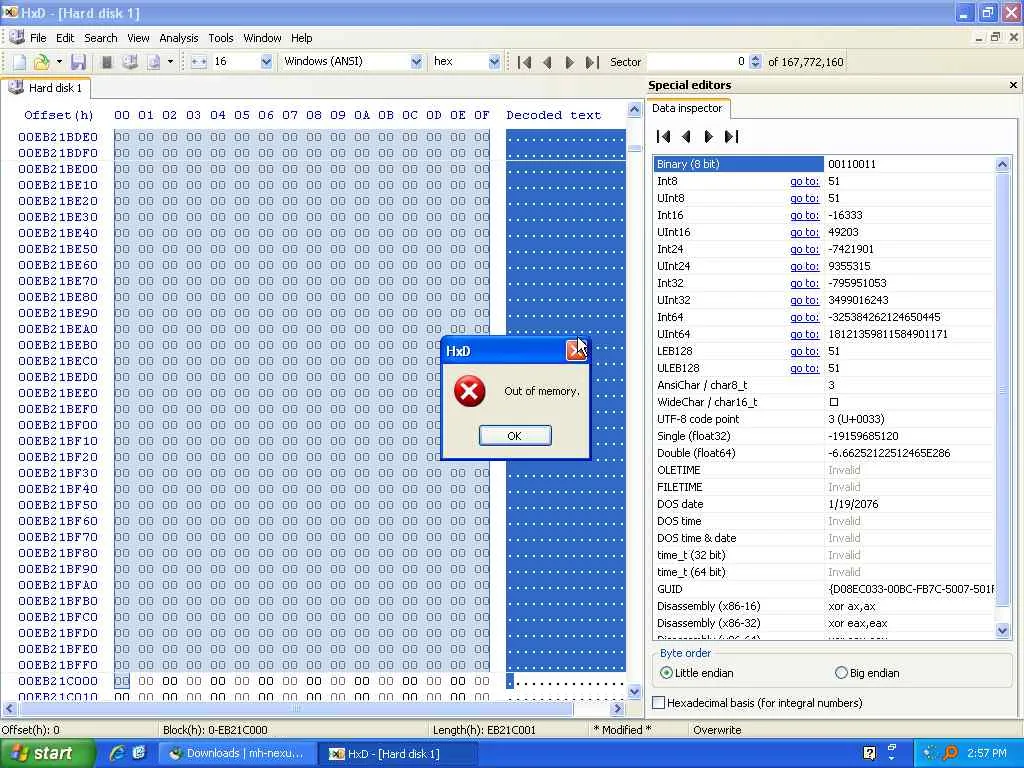Screen dimensions: 1024x768
Task: Click OK in the Out of memory dialog
Action: point(515,436)
